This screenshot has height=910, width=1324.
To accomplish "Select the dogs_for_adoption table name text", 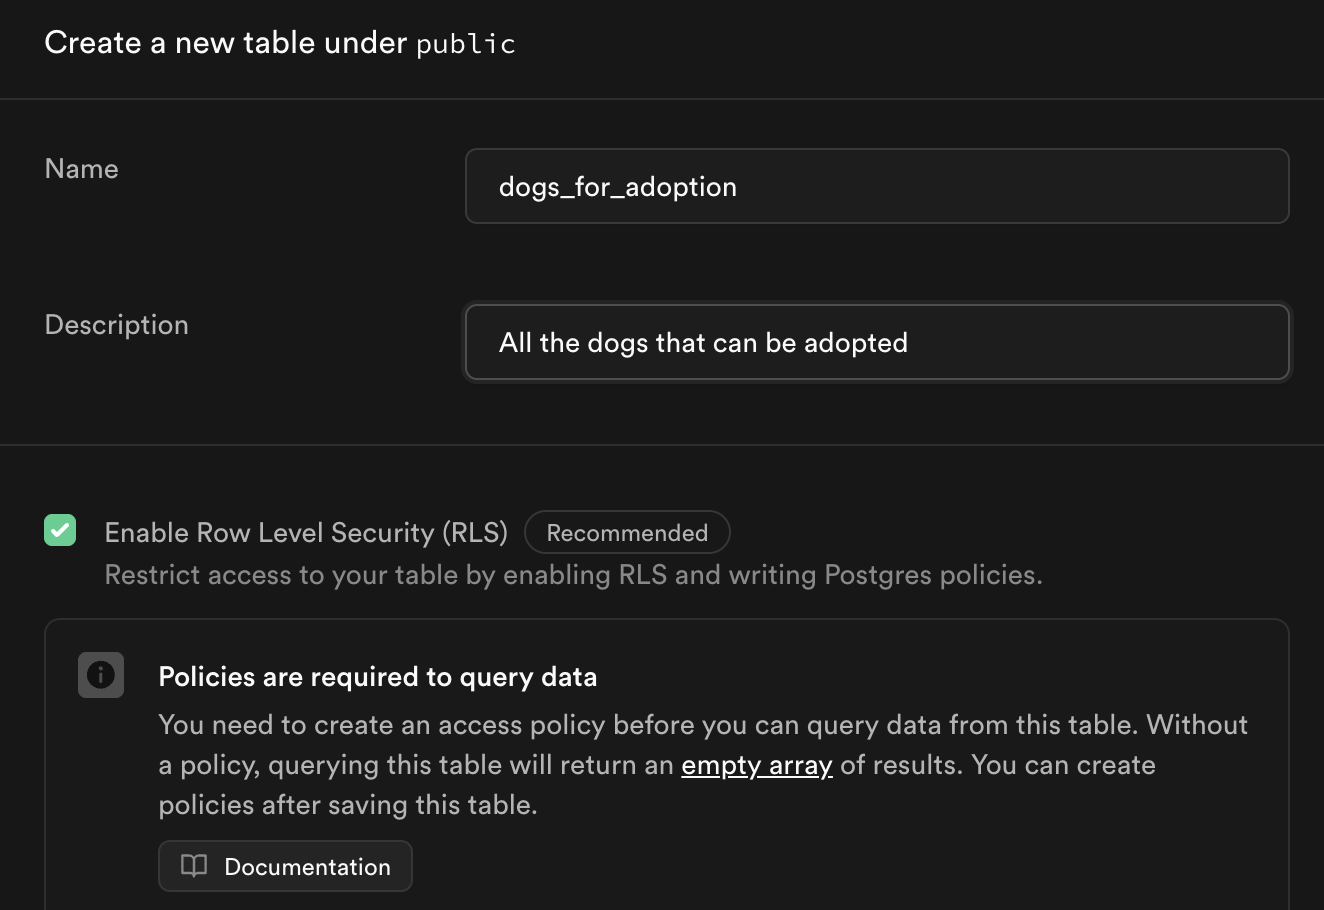I will 617,186.
